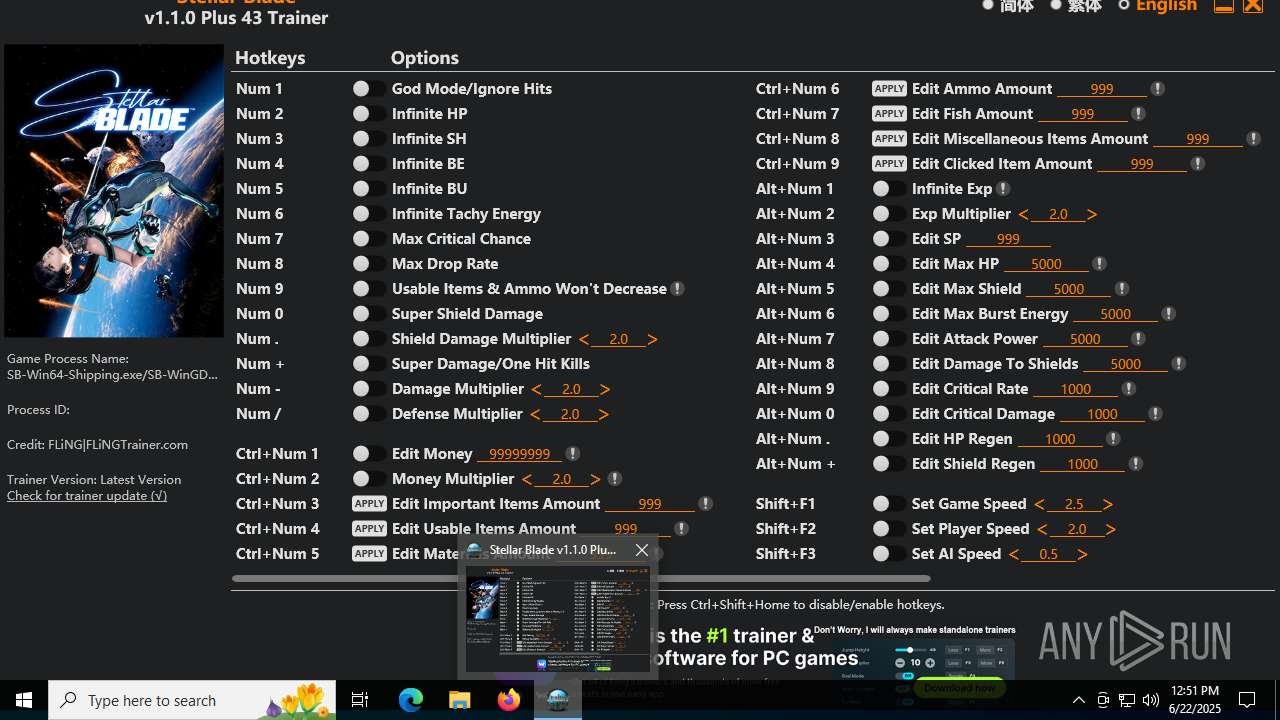Increase Set AI Speed value arrow
The image size is (1280, 720).
point(1082,554)
